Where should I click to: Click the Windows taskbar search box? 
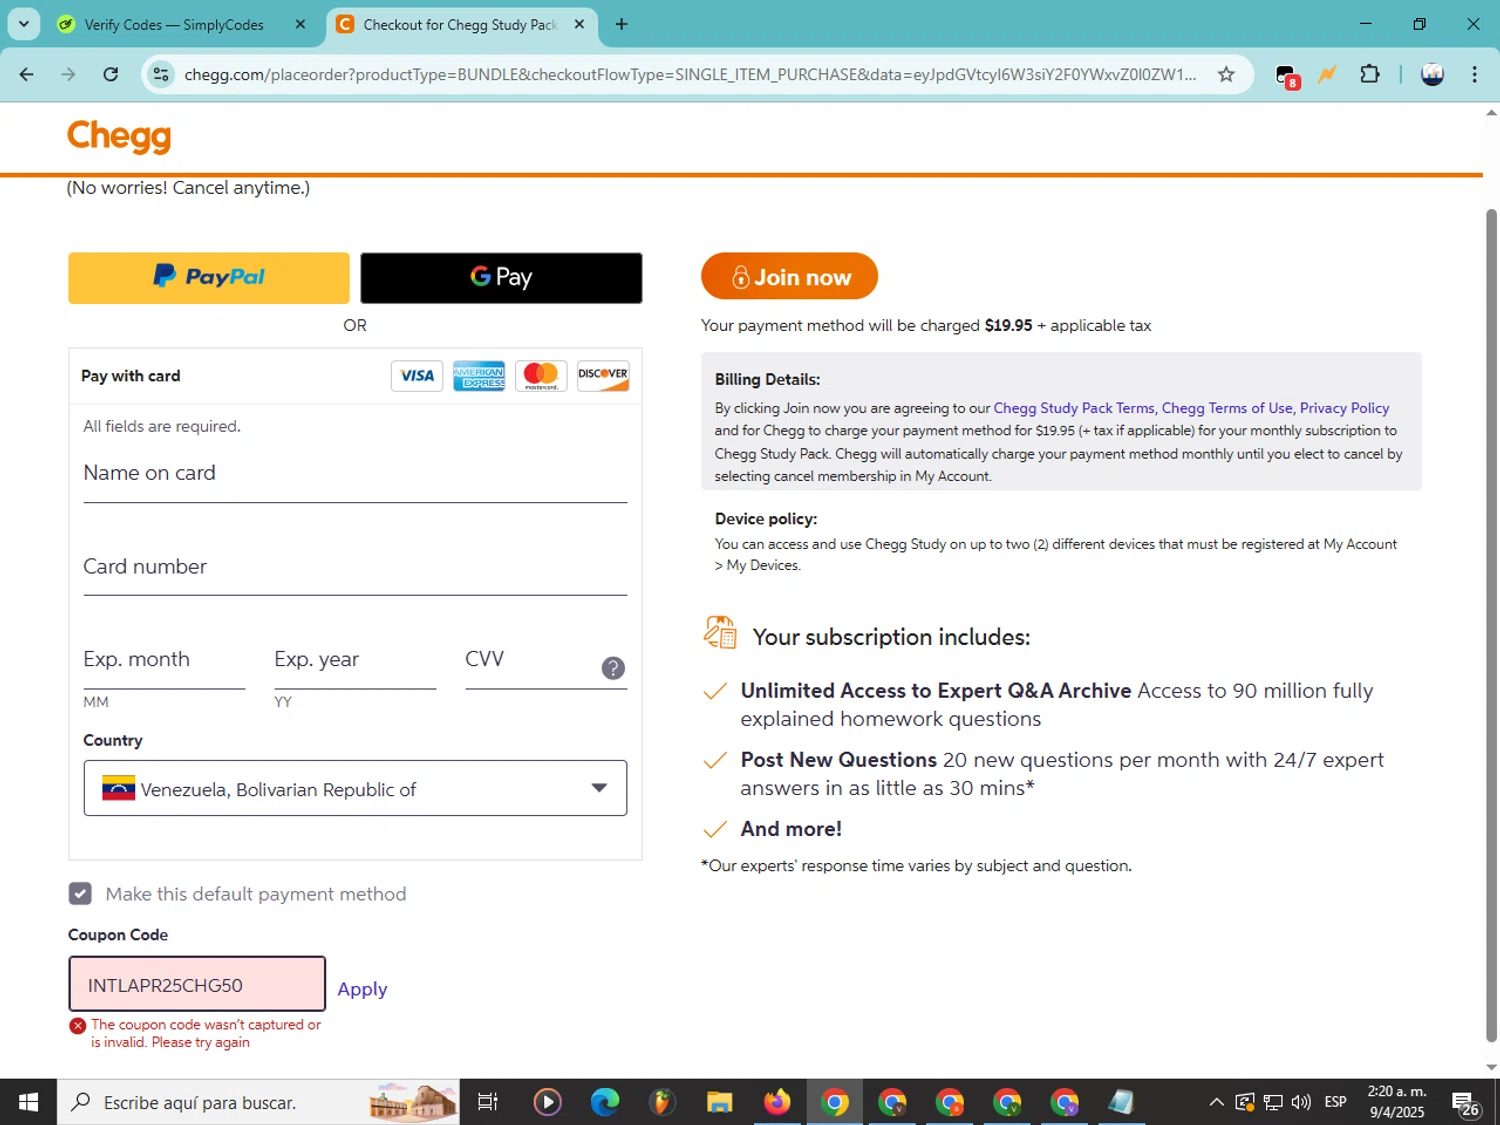[258, 1102]
